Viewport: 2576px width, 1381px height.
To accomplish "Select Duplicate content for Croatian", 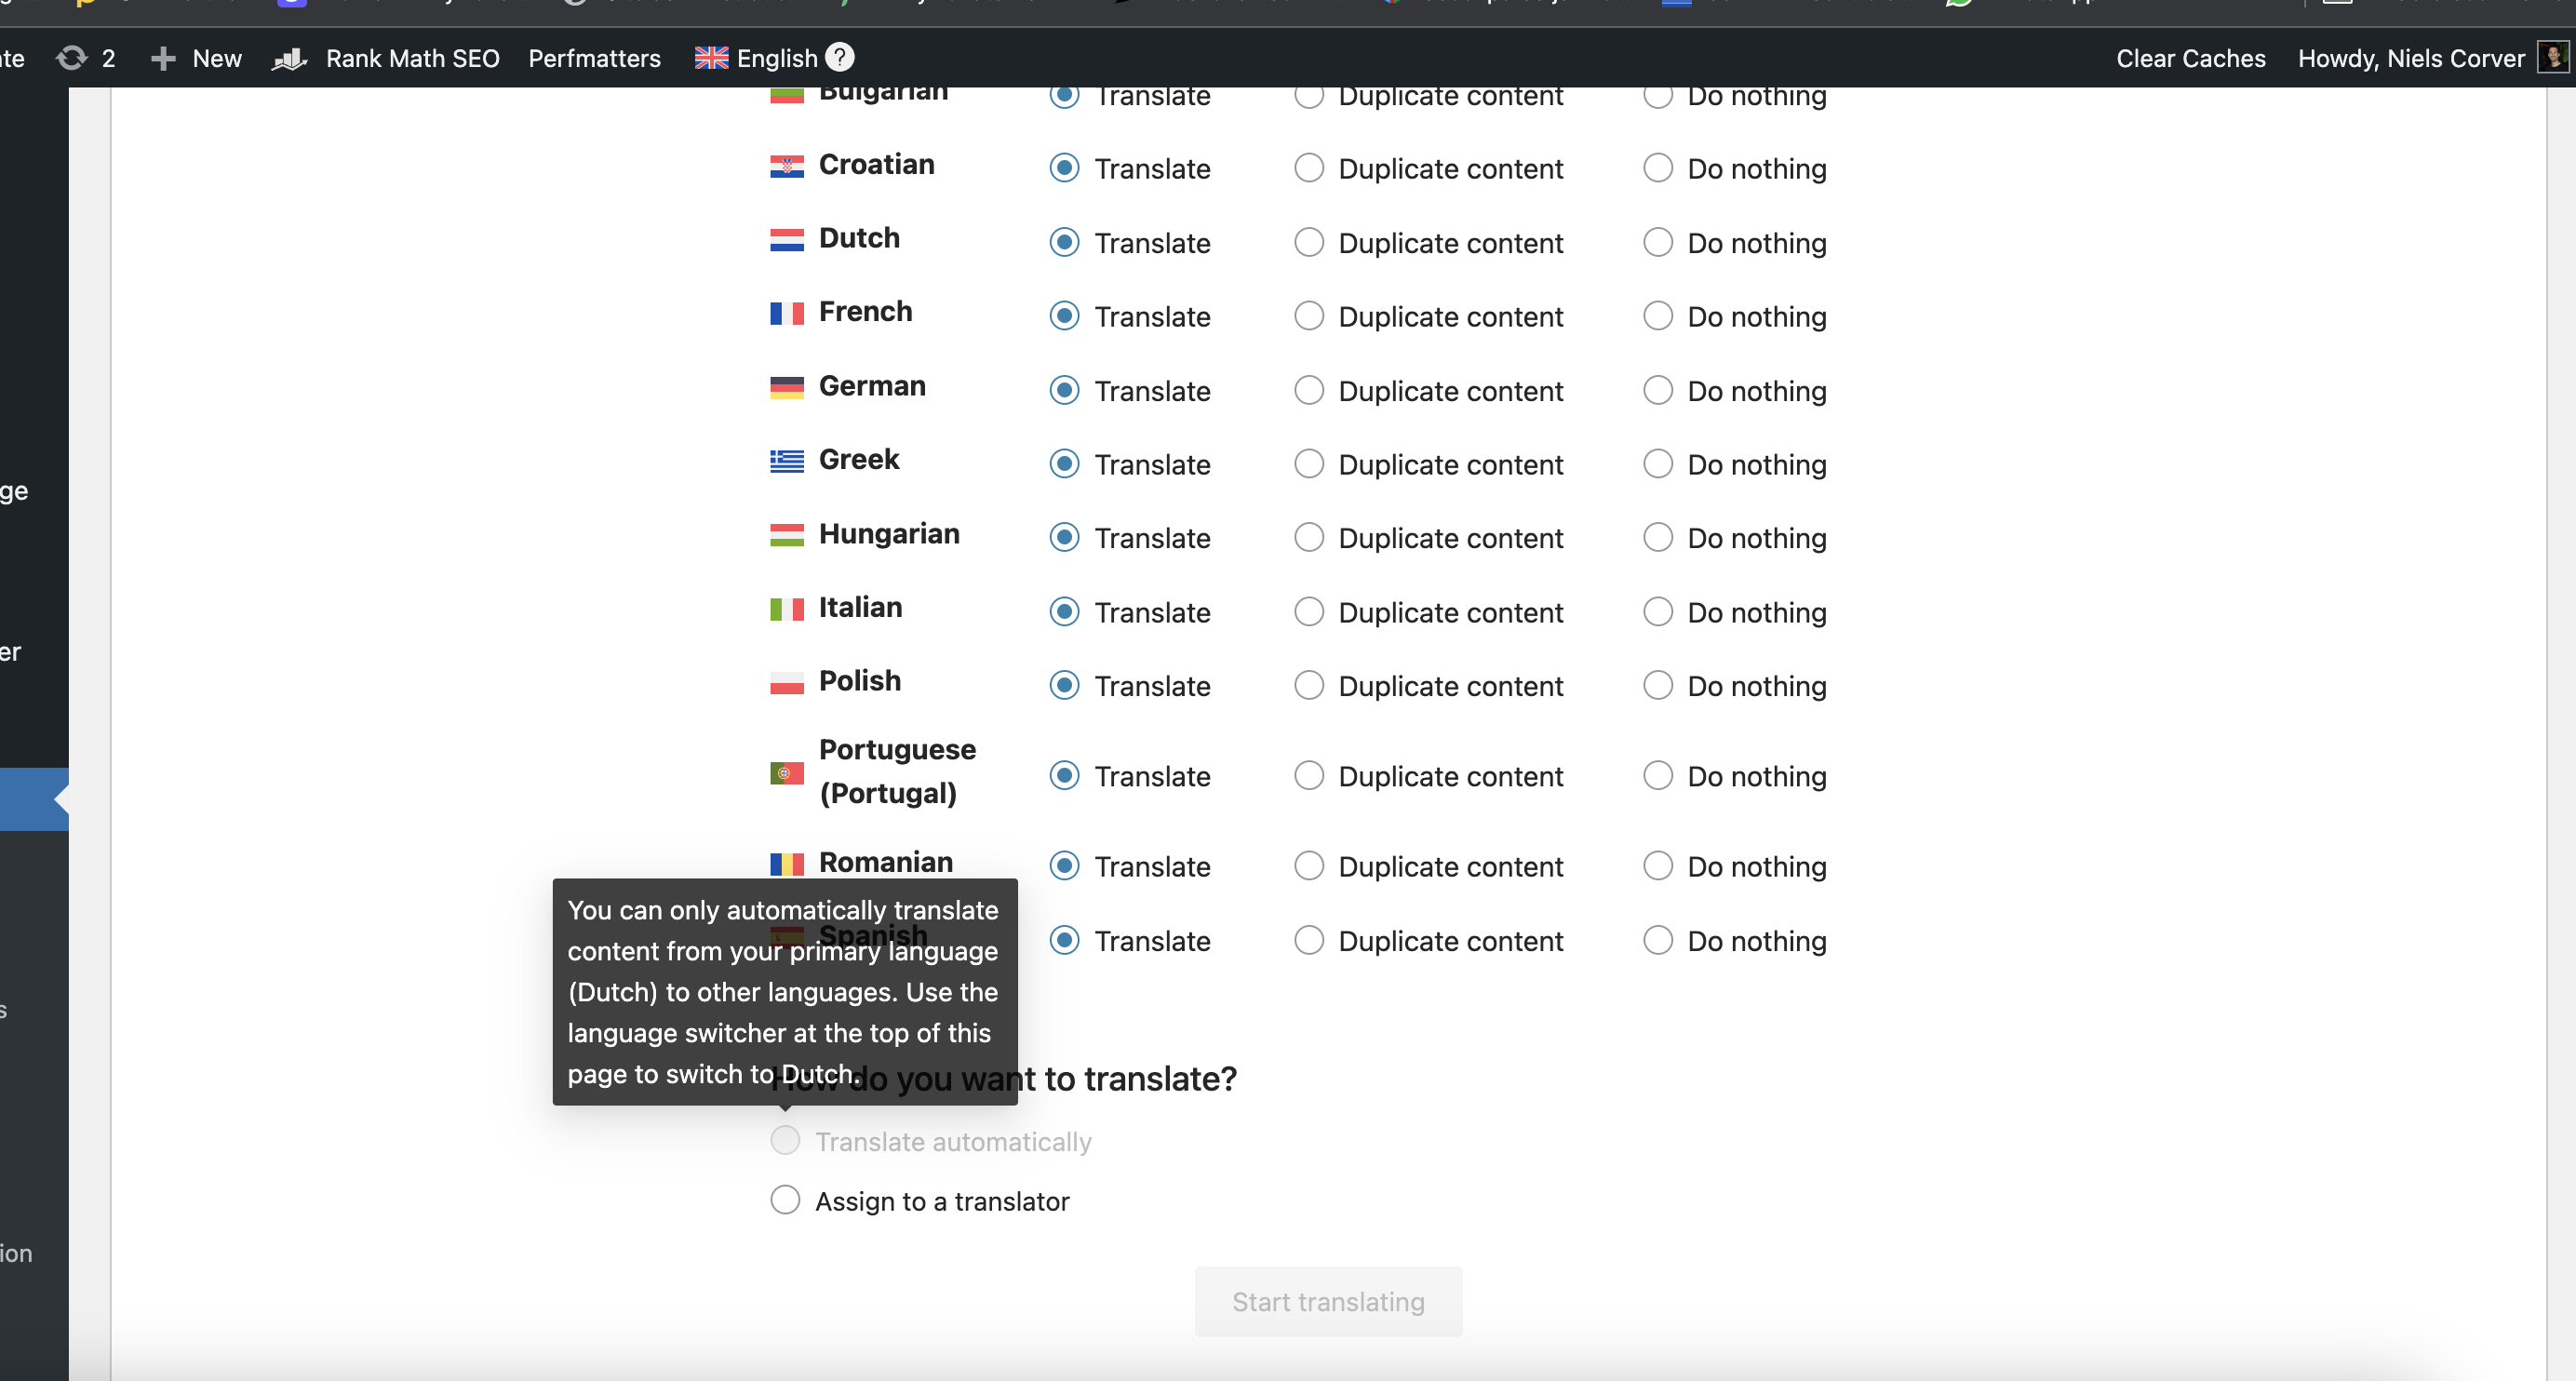I will (1309, 168).
